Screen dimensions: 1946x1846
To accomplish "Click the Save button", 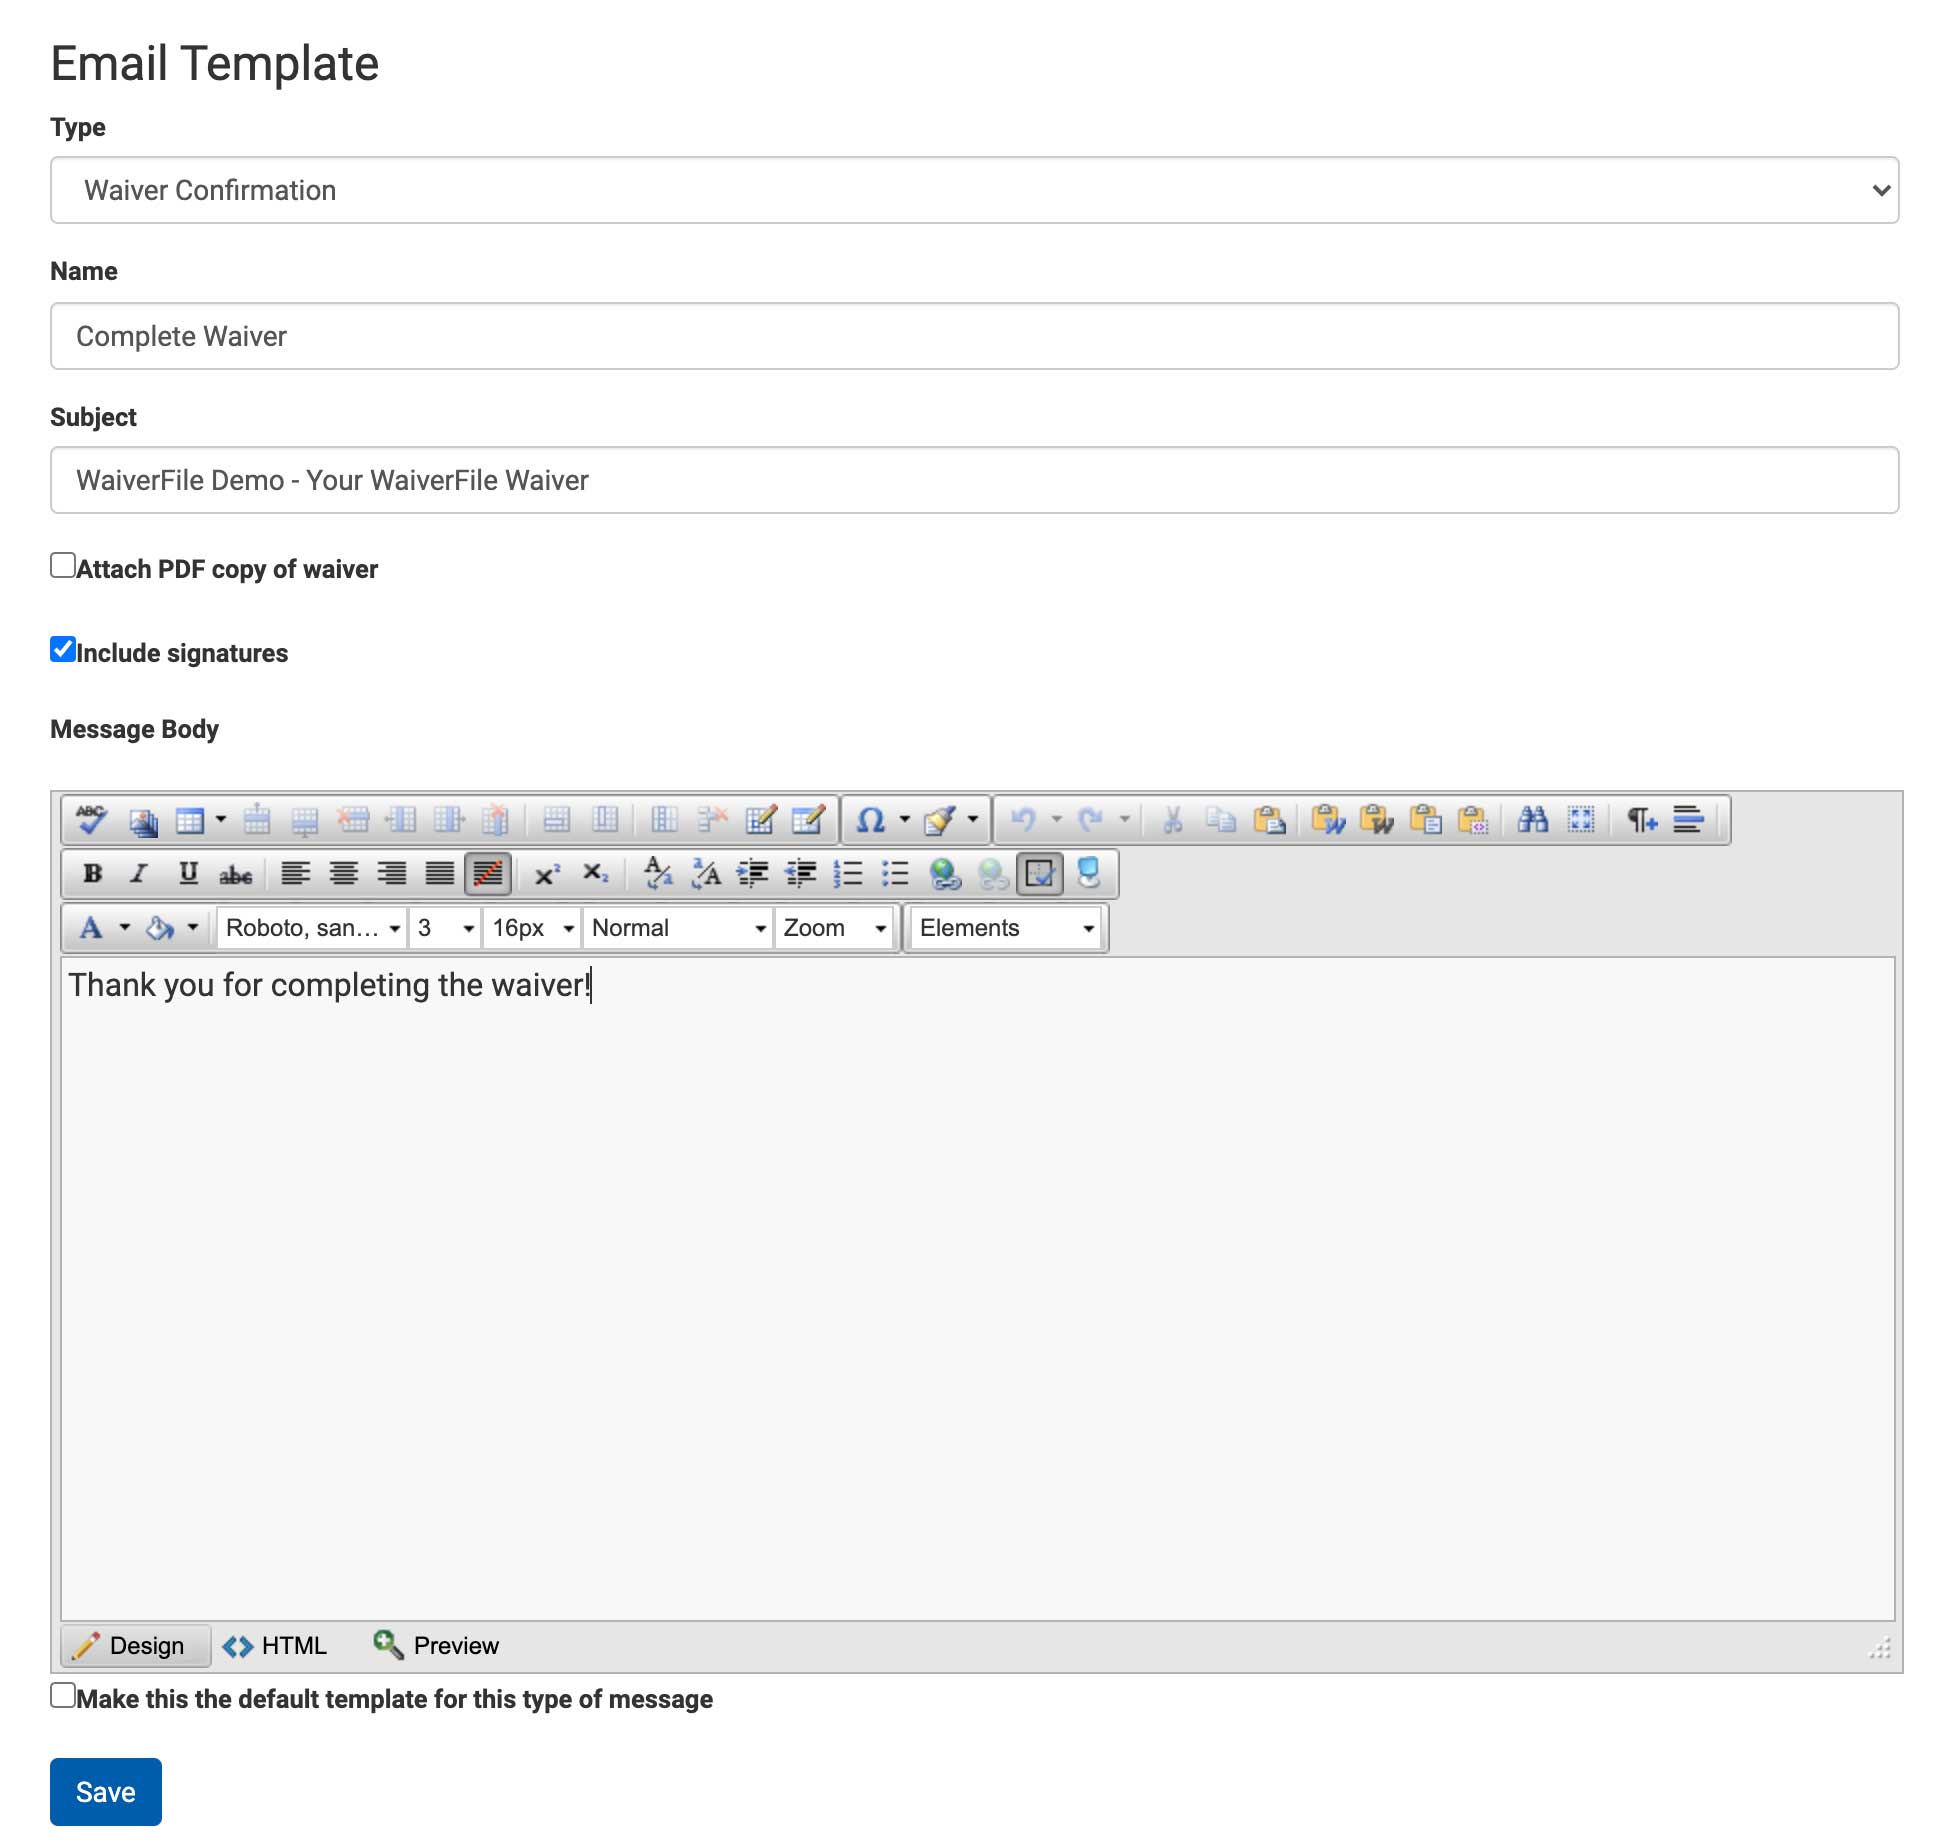I will point(105,1792).
